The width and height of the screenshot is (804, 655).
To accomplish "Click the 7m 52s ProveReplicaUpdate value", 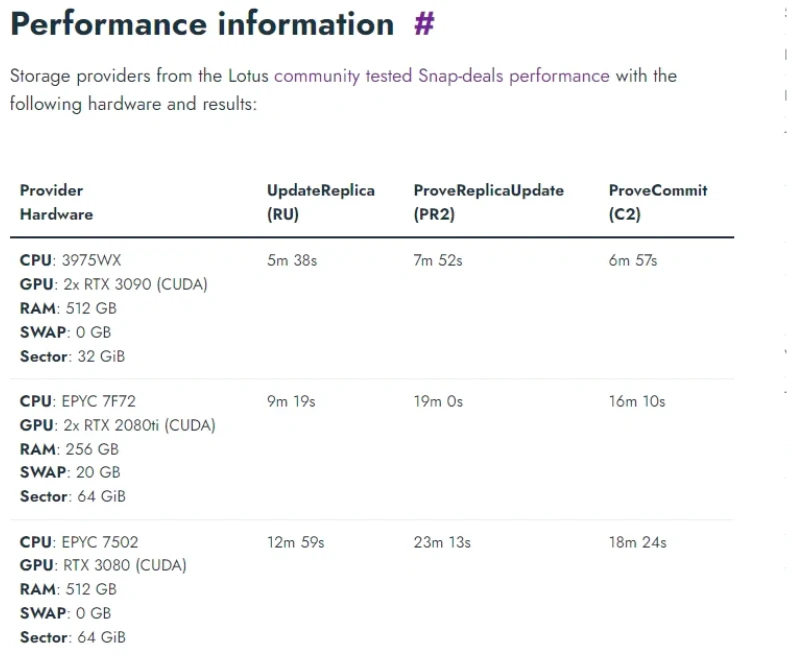I will (x=438, y=261).
